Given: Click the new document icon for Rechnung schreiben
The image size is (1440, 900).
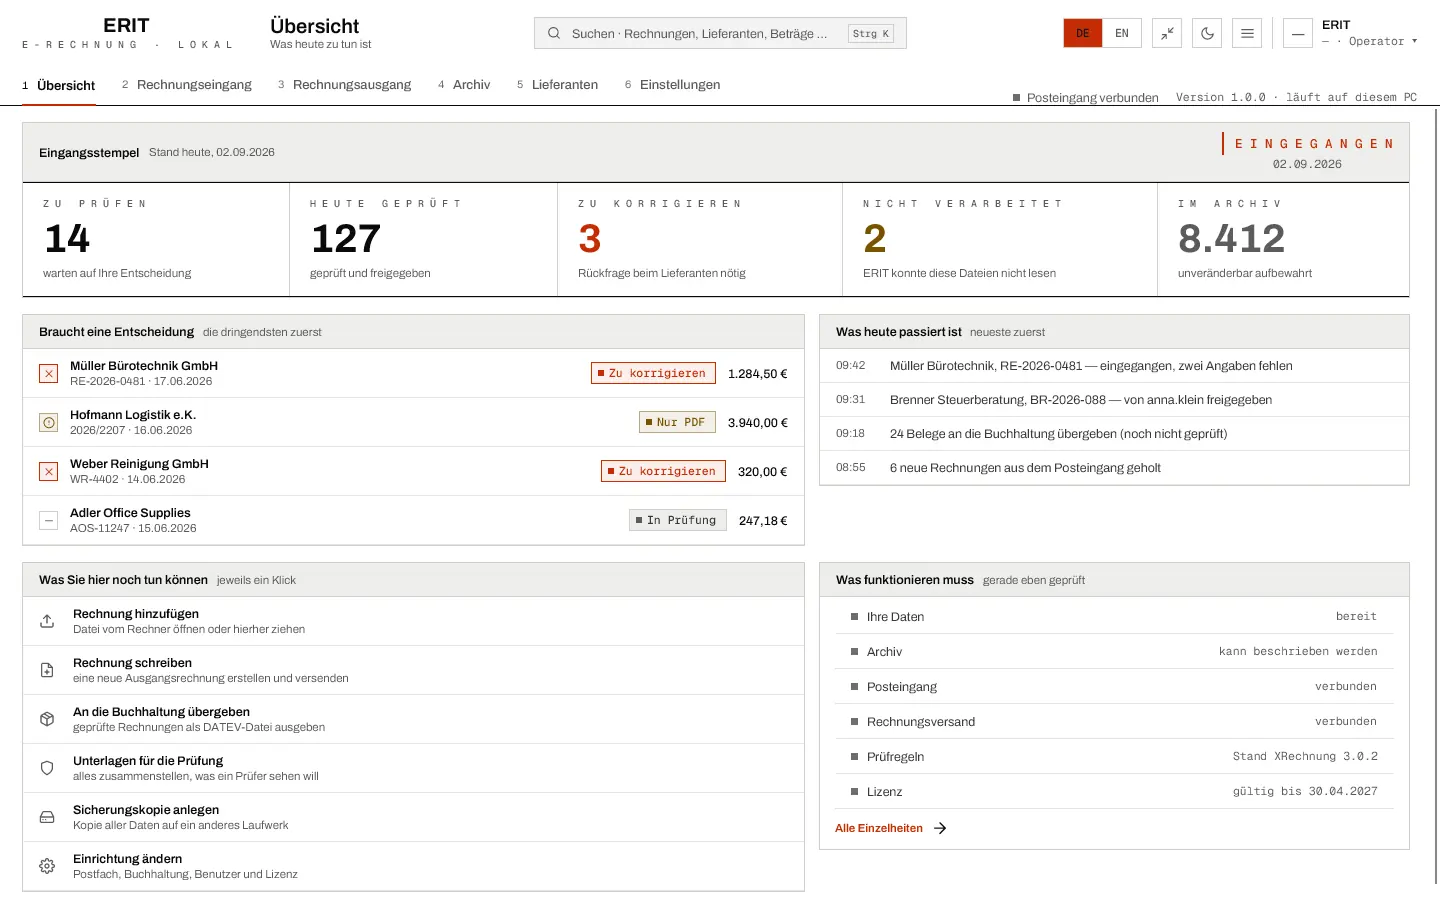Looking at the screenshot, I should pyautogui.click(x=47, y=670).
